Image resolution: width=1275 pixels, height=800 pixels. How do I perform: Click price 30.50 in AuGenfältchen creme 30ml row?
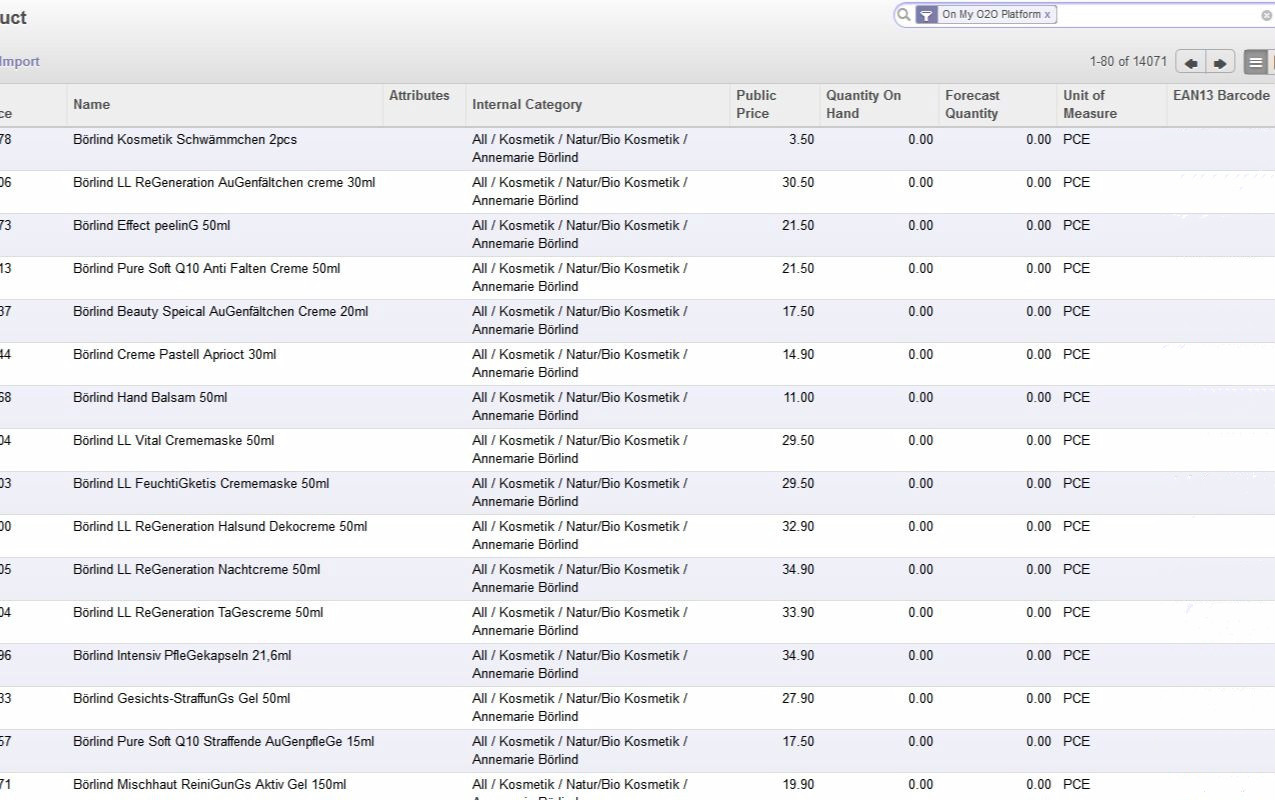point(798,183)
